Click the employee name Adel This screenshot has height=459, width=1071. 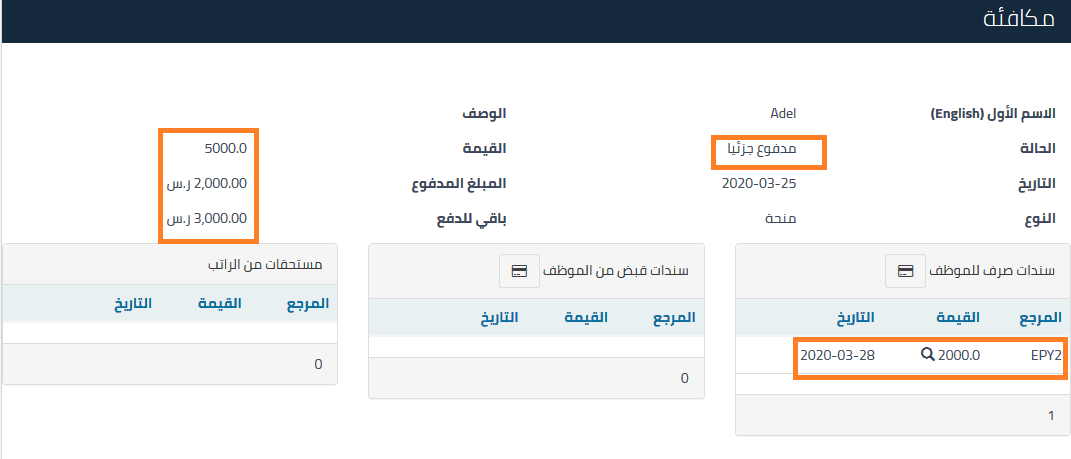[783, 114]
